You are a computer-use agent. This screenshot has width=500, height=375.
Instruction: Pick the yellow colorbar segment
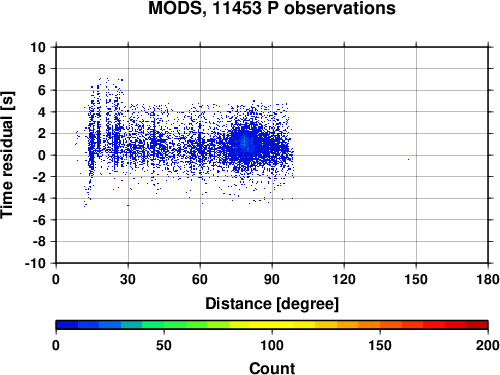pos(272,325)
